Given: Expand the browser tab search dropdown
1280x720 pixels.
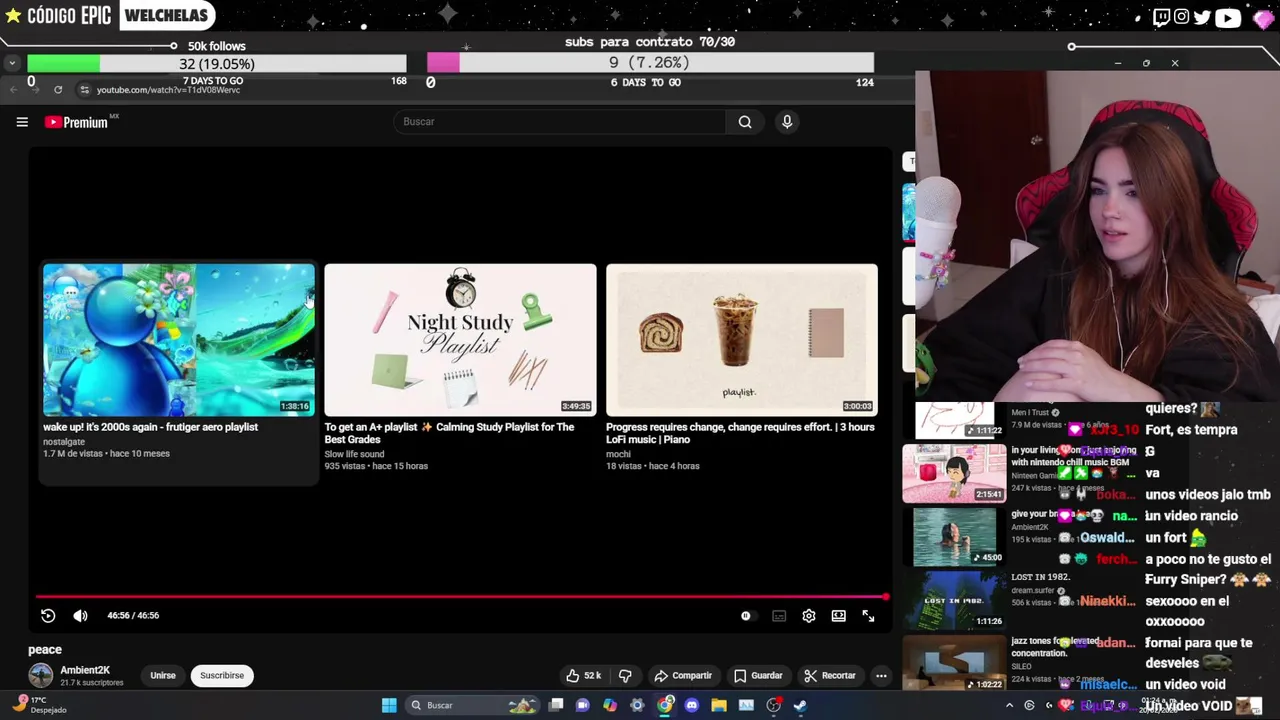Looking at the screenshot, I should [x=11, y=63].
